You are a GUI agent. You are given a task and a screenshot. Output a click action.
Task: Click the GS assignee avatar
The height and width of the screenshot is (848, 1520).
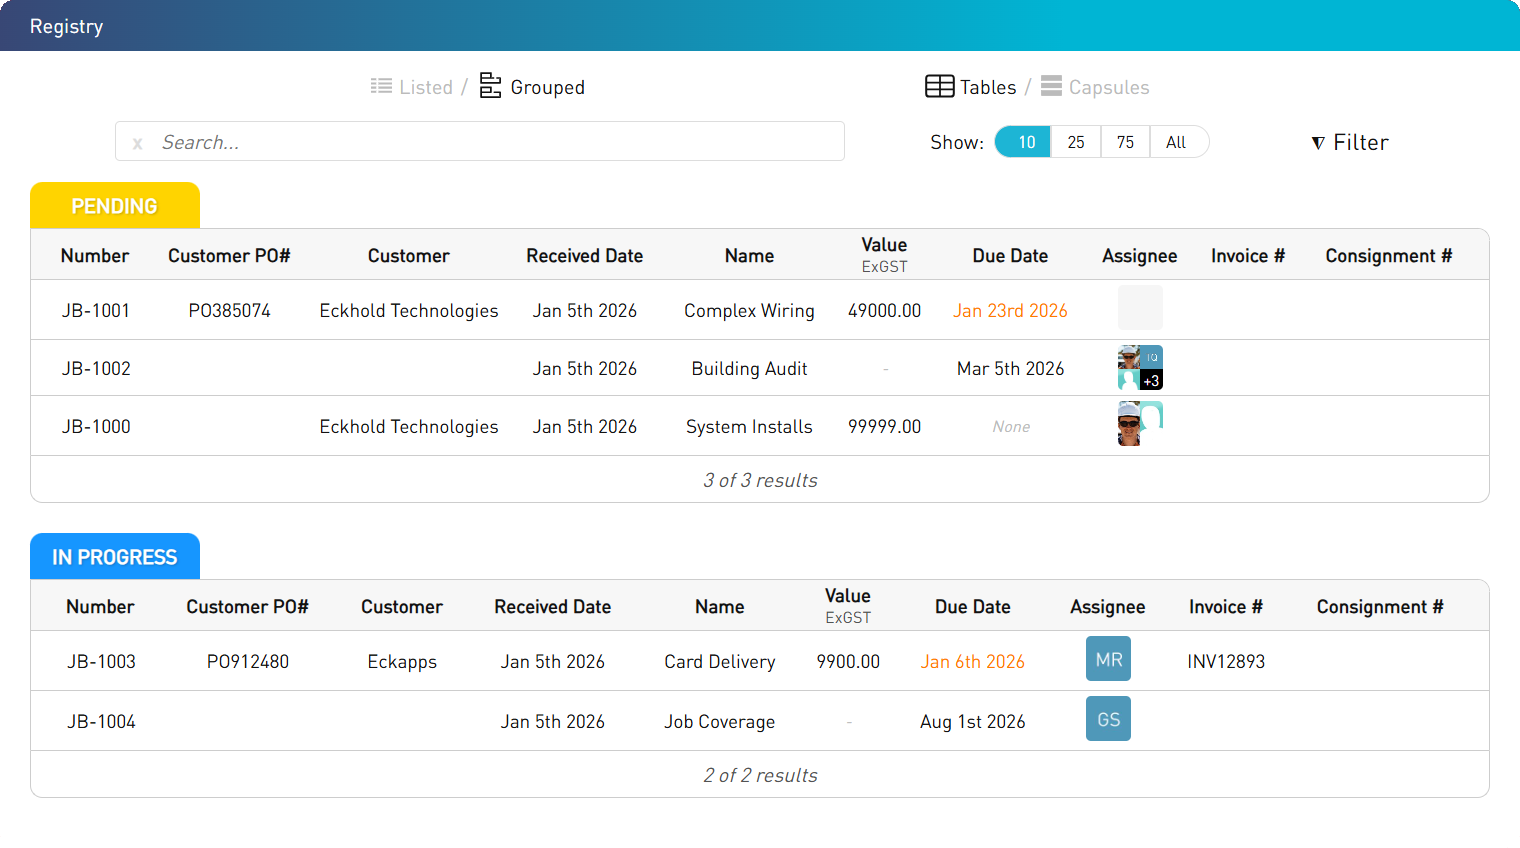(1108, 719)
